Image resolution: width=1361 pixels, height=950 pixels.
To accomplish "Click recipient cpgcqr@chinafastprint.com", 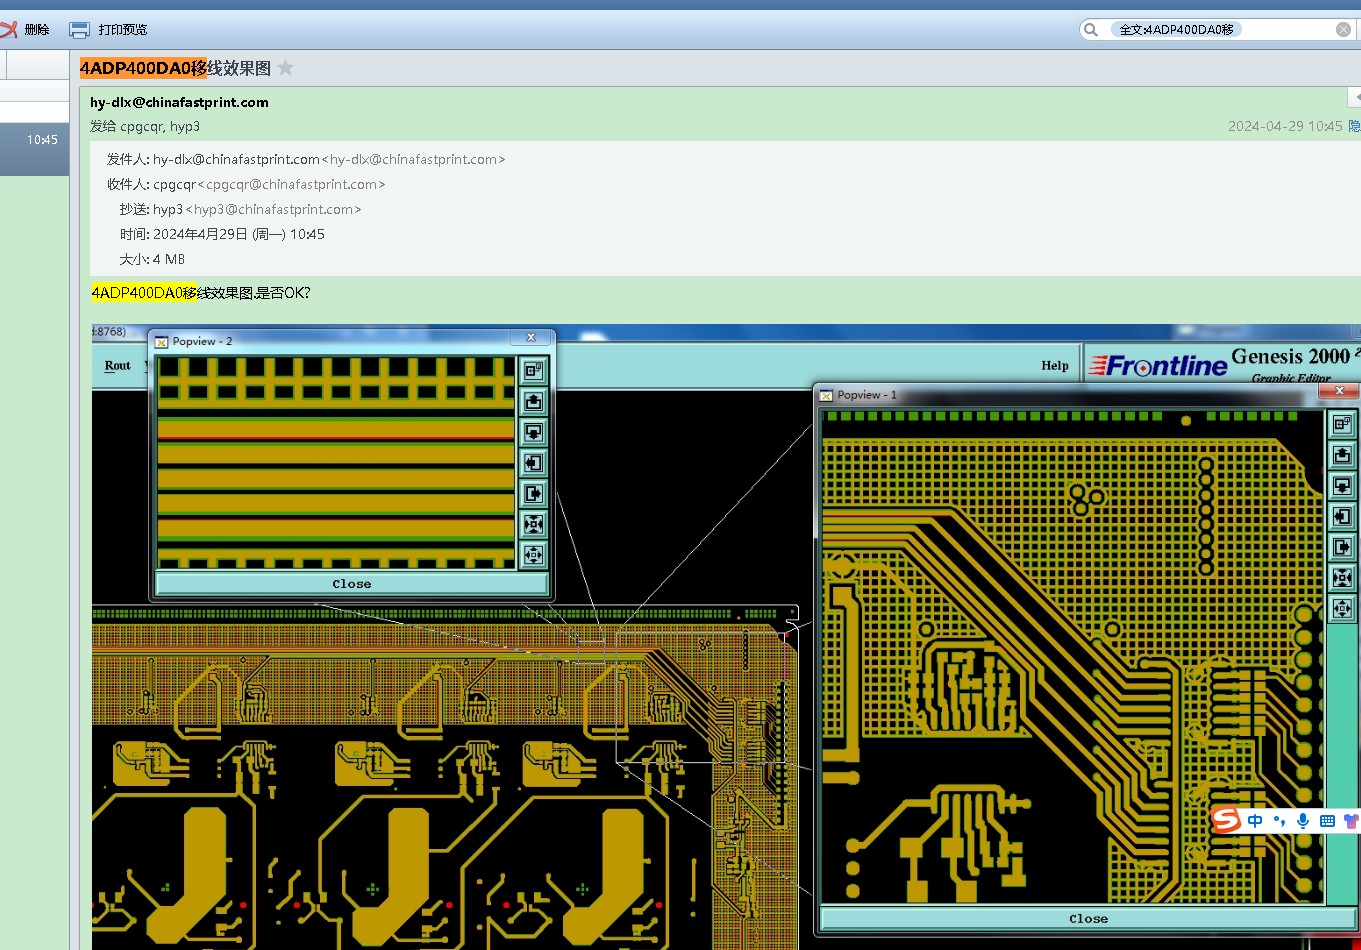I will click(291, 184).
